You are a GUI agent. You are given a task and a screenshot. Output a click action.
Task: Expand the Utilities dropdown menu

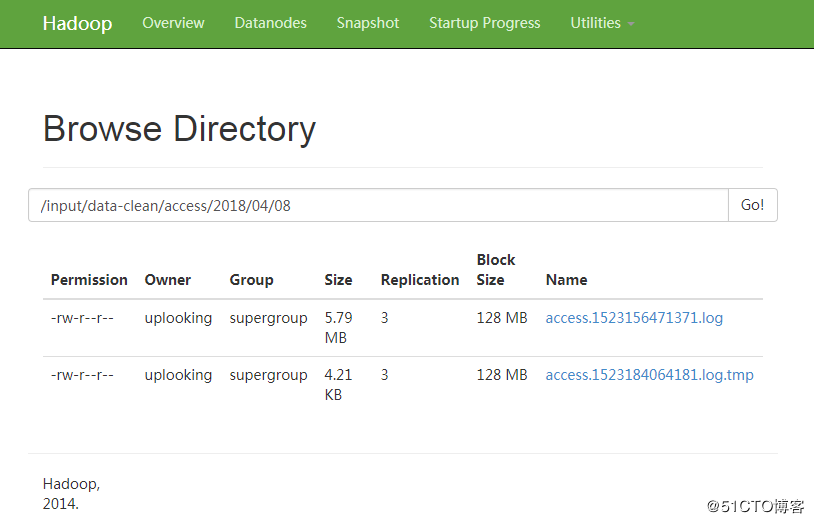[x=601, y=23]
